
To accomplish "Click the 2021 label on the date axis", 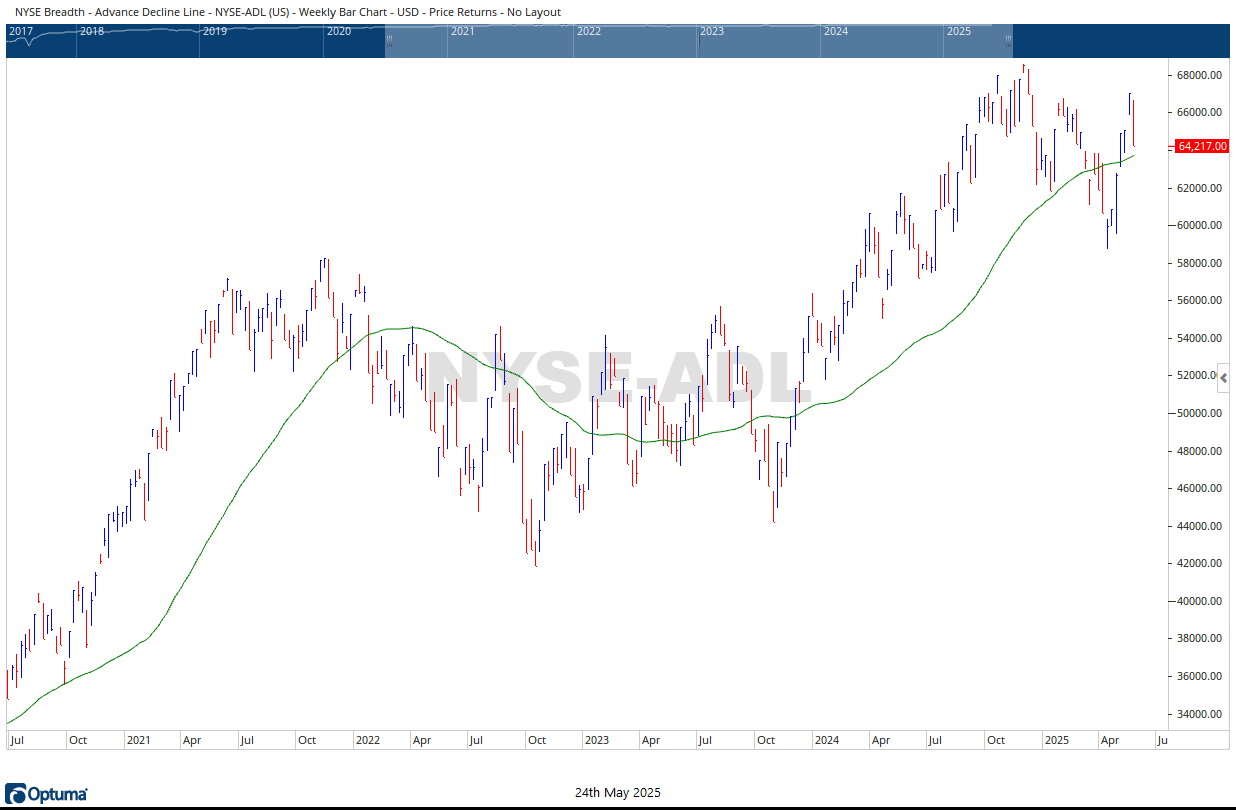I will 138,741.
